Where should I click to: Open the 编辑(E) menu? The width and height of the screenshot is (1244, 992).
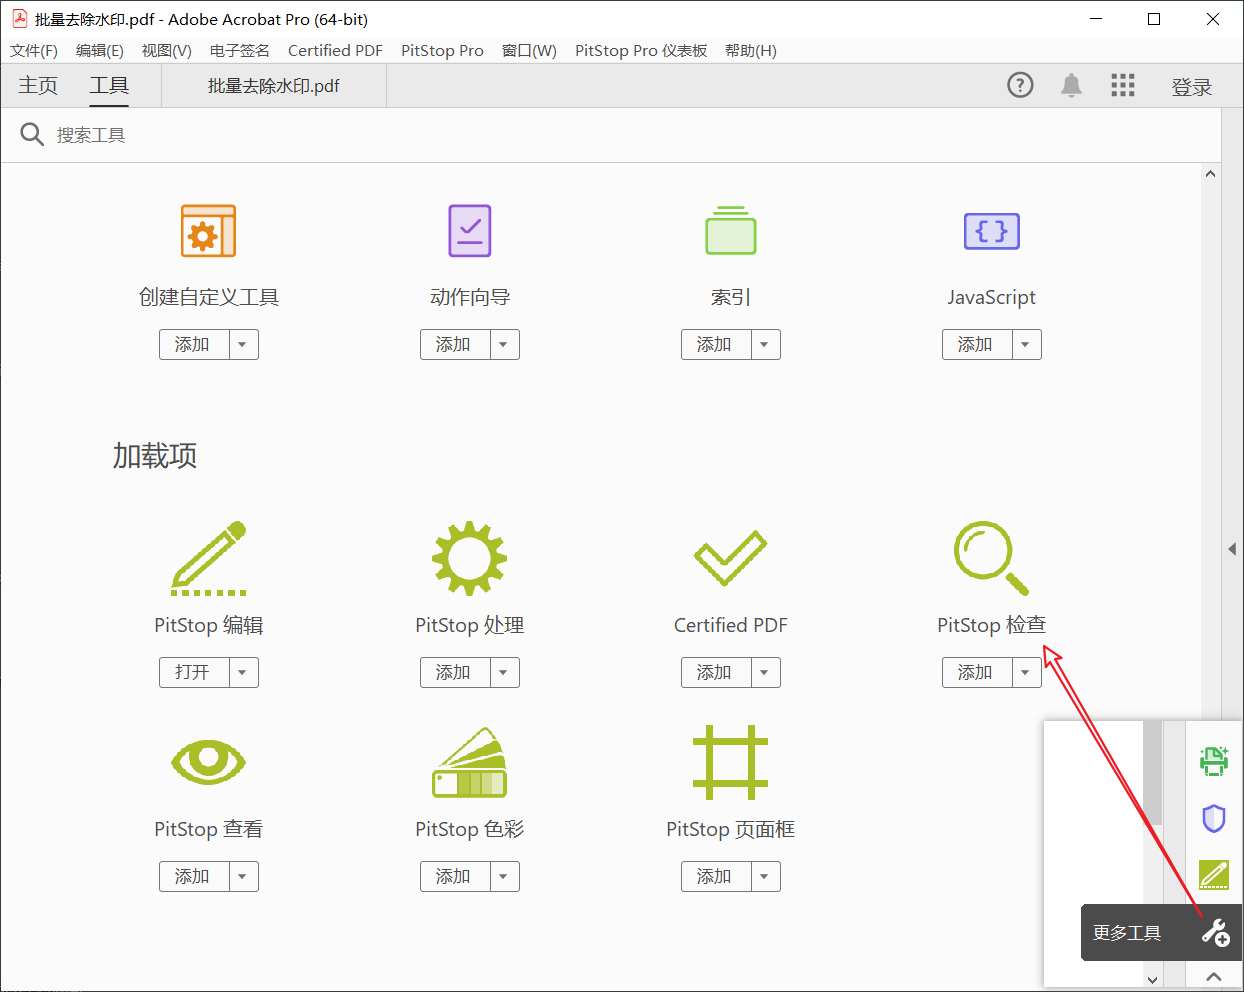[100, 50]
